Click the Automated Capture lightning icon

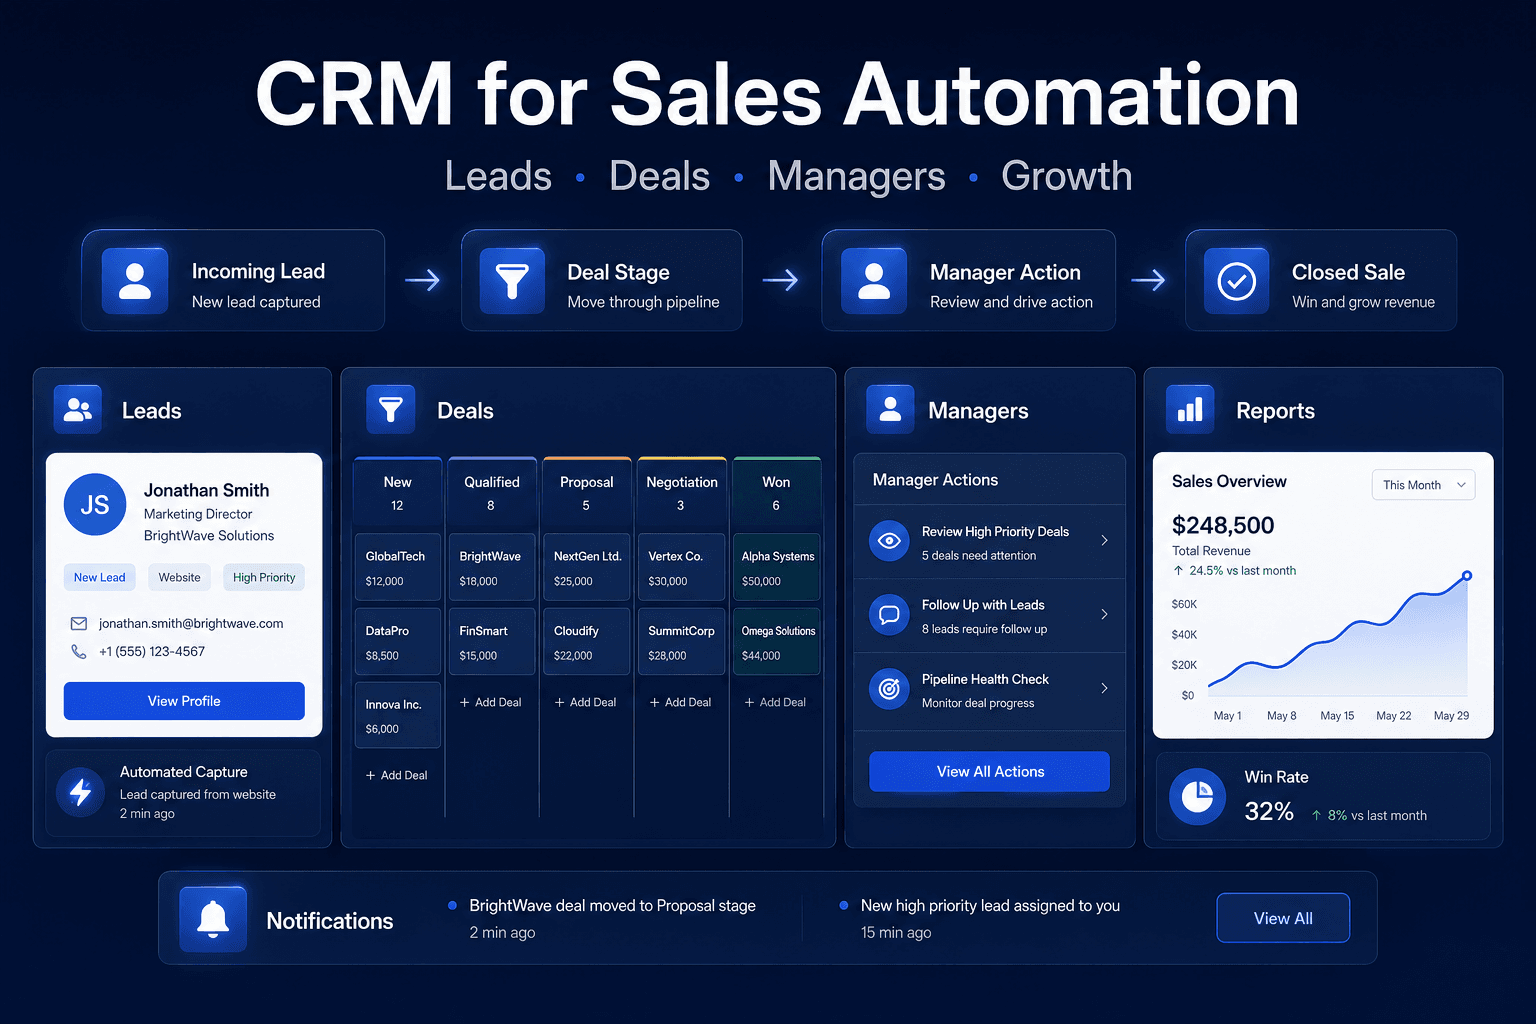81,792
